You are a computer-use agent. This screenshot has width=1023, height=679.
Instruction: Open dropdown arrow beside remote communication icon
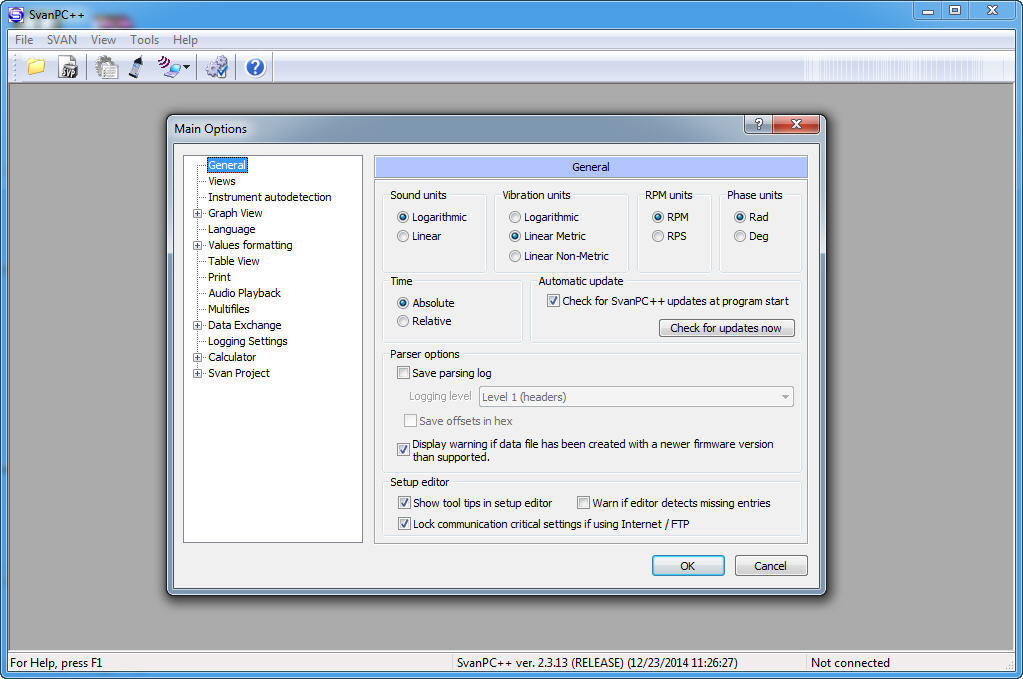187,67
